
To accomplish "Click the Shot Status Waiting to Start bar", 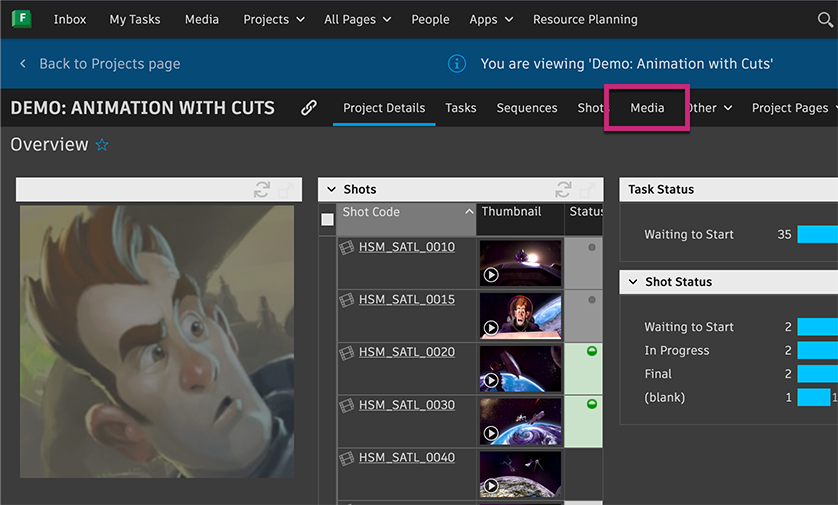I will pos(817,327).
